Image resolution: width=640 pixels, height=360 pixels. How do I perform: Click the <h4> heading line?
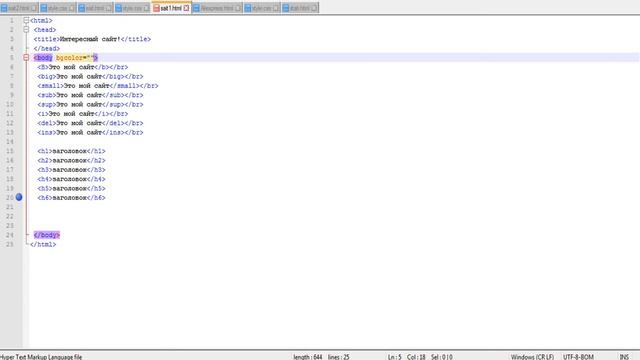71,179
